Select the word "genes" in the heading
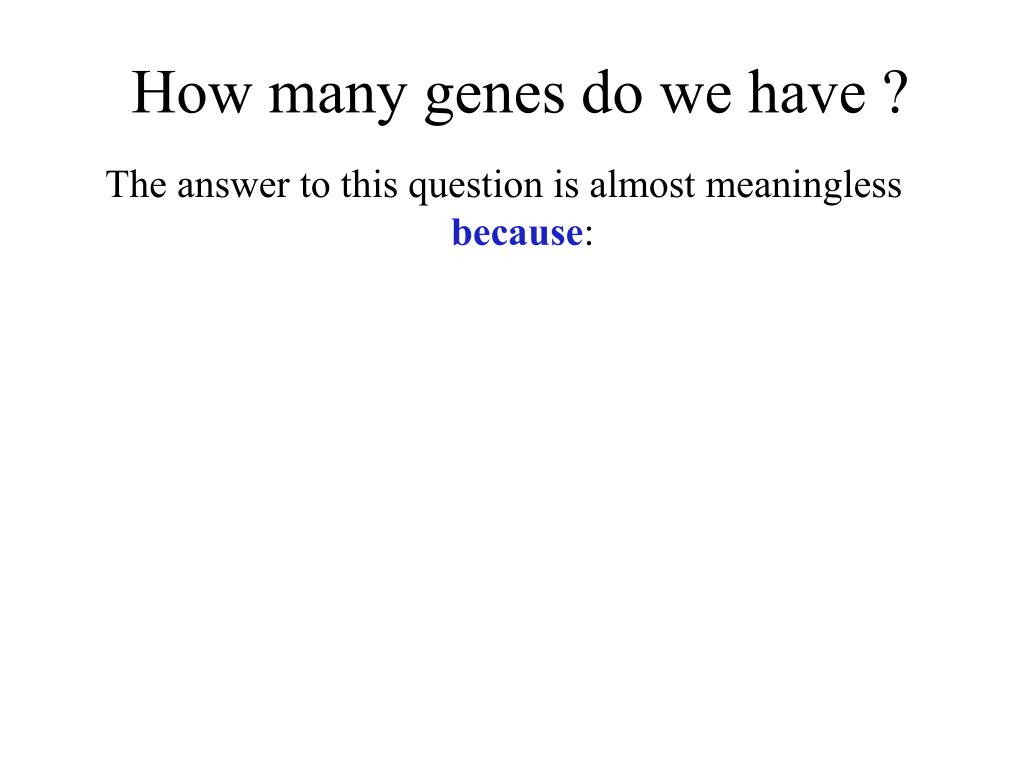 tap(494, 99)
